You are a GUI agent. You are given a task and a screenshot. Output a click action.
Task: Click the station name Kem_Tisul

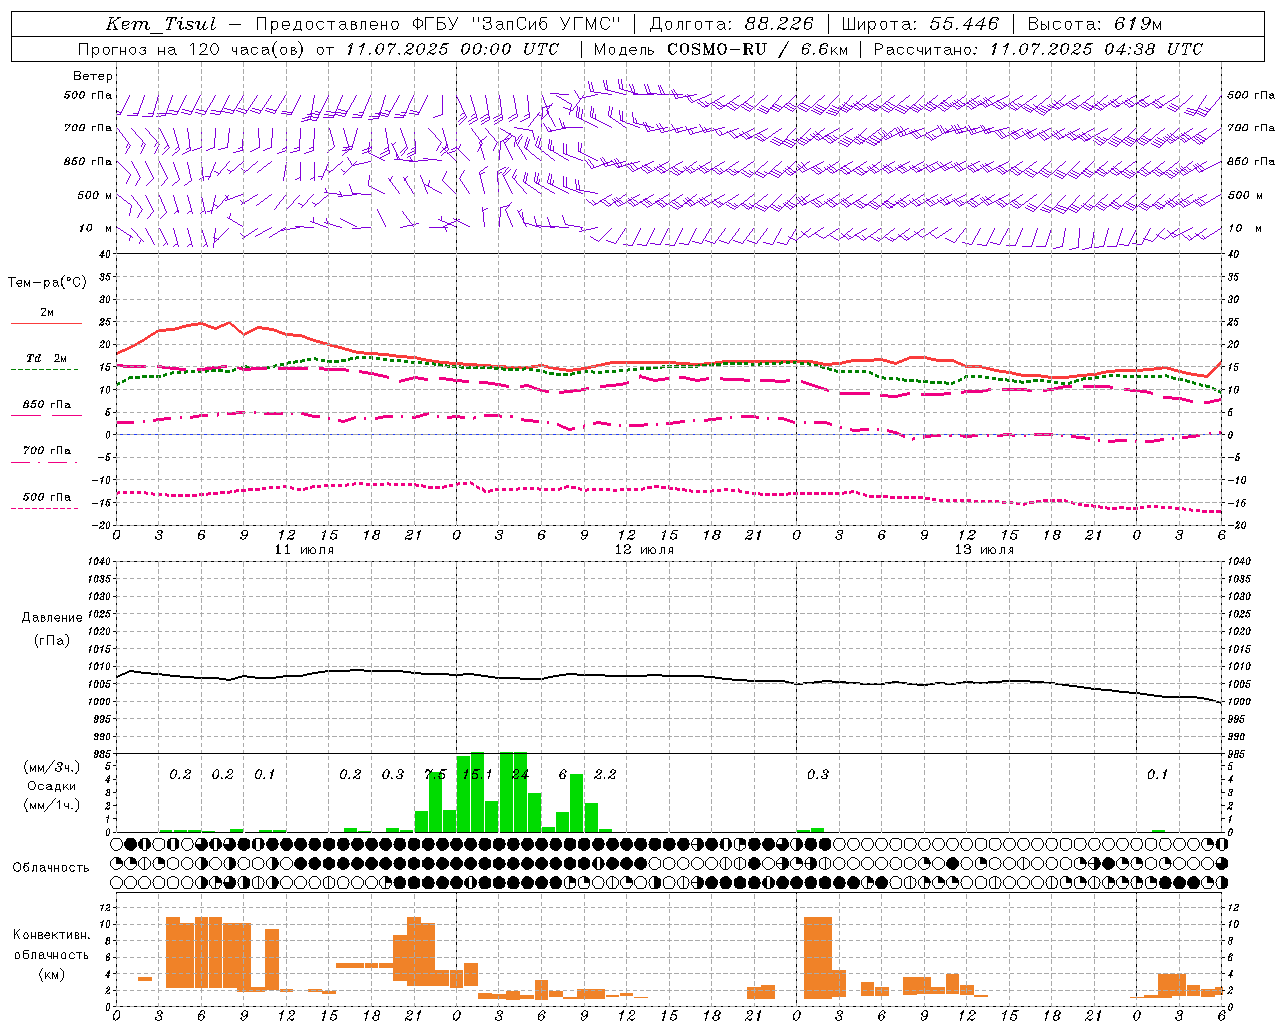pos(161,24)
